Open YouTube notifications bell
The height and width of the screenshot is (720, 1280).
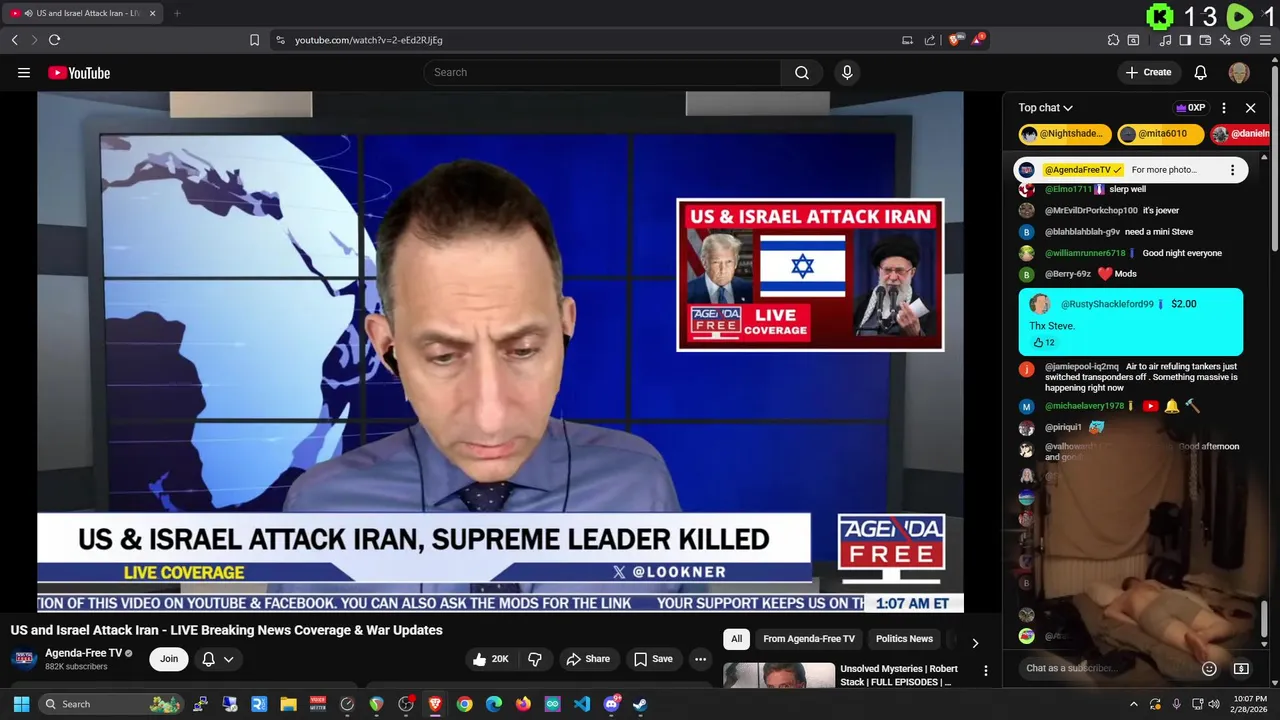tap(1200, 73)
